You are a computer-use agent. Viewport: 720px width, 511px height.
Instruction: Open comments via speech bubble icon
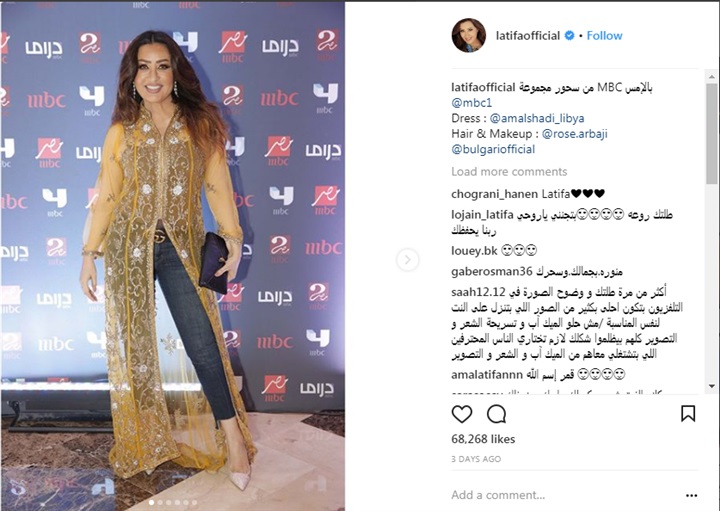click(x=496, y=414)
